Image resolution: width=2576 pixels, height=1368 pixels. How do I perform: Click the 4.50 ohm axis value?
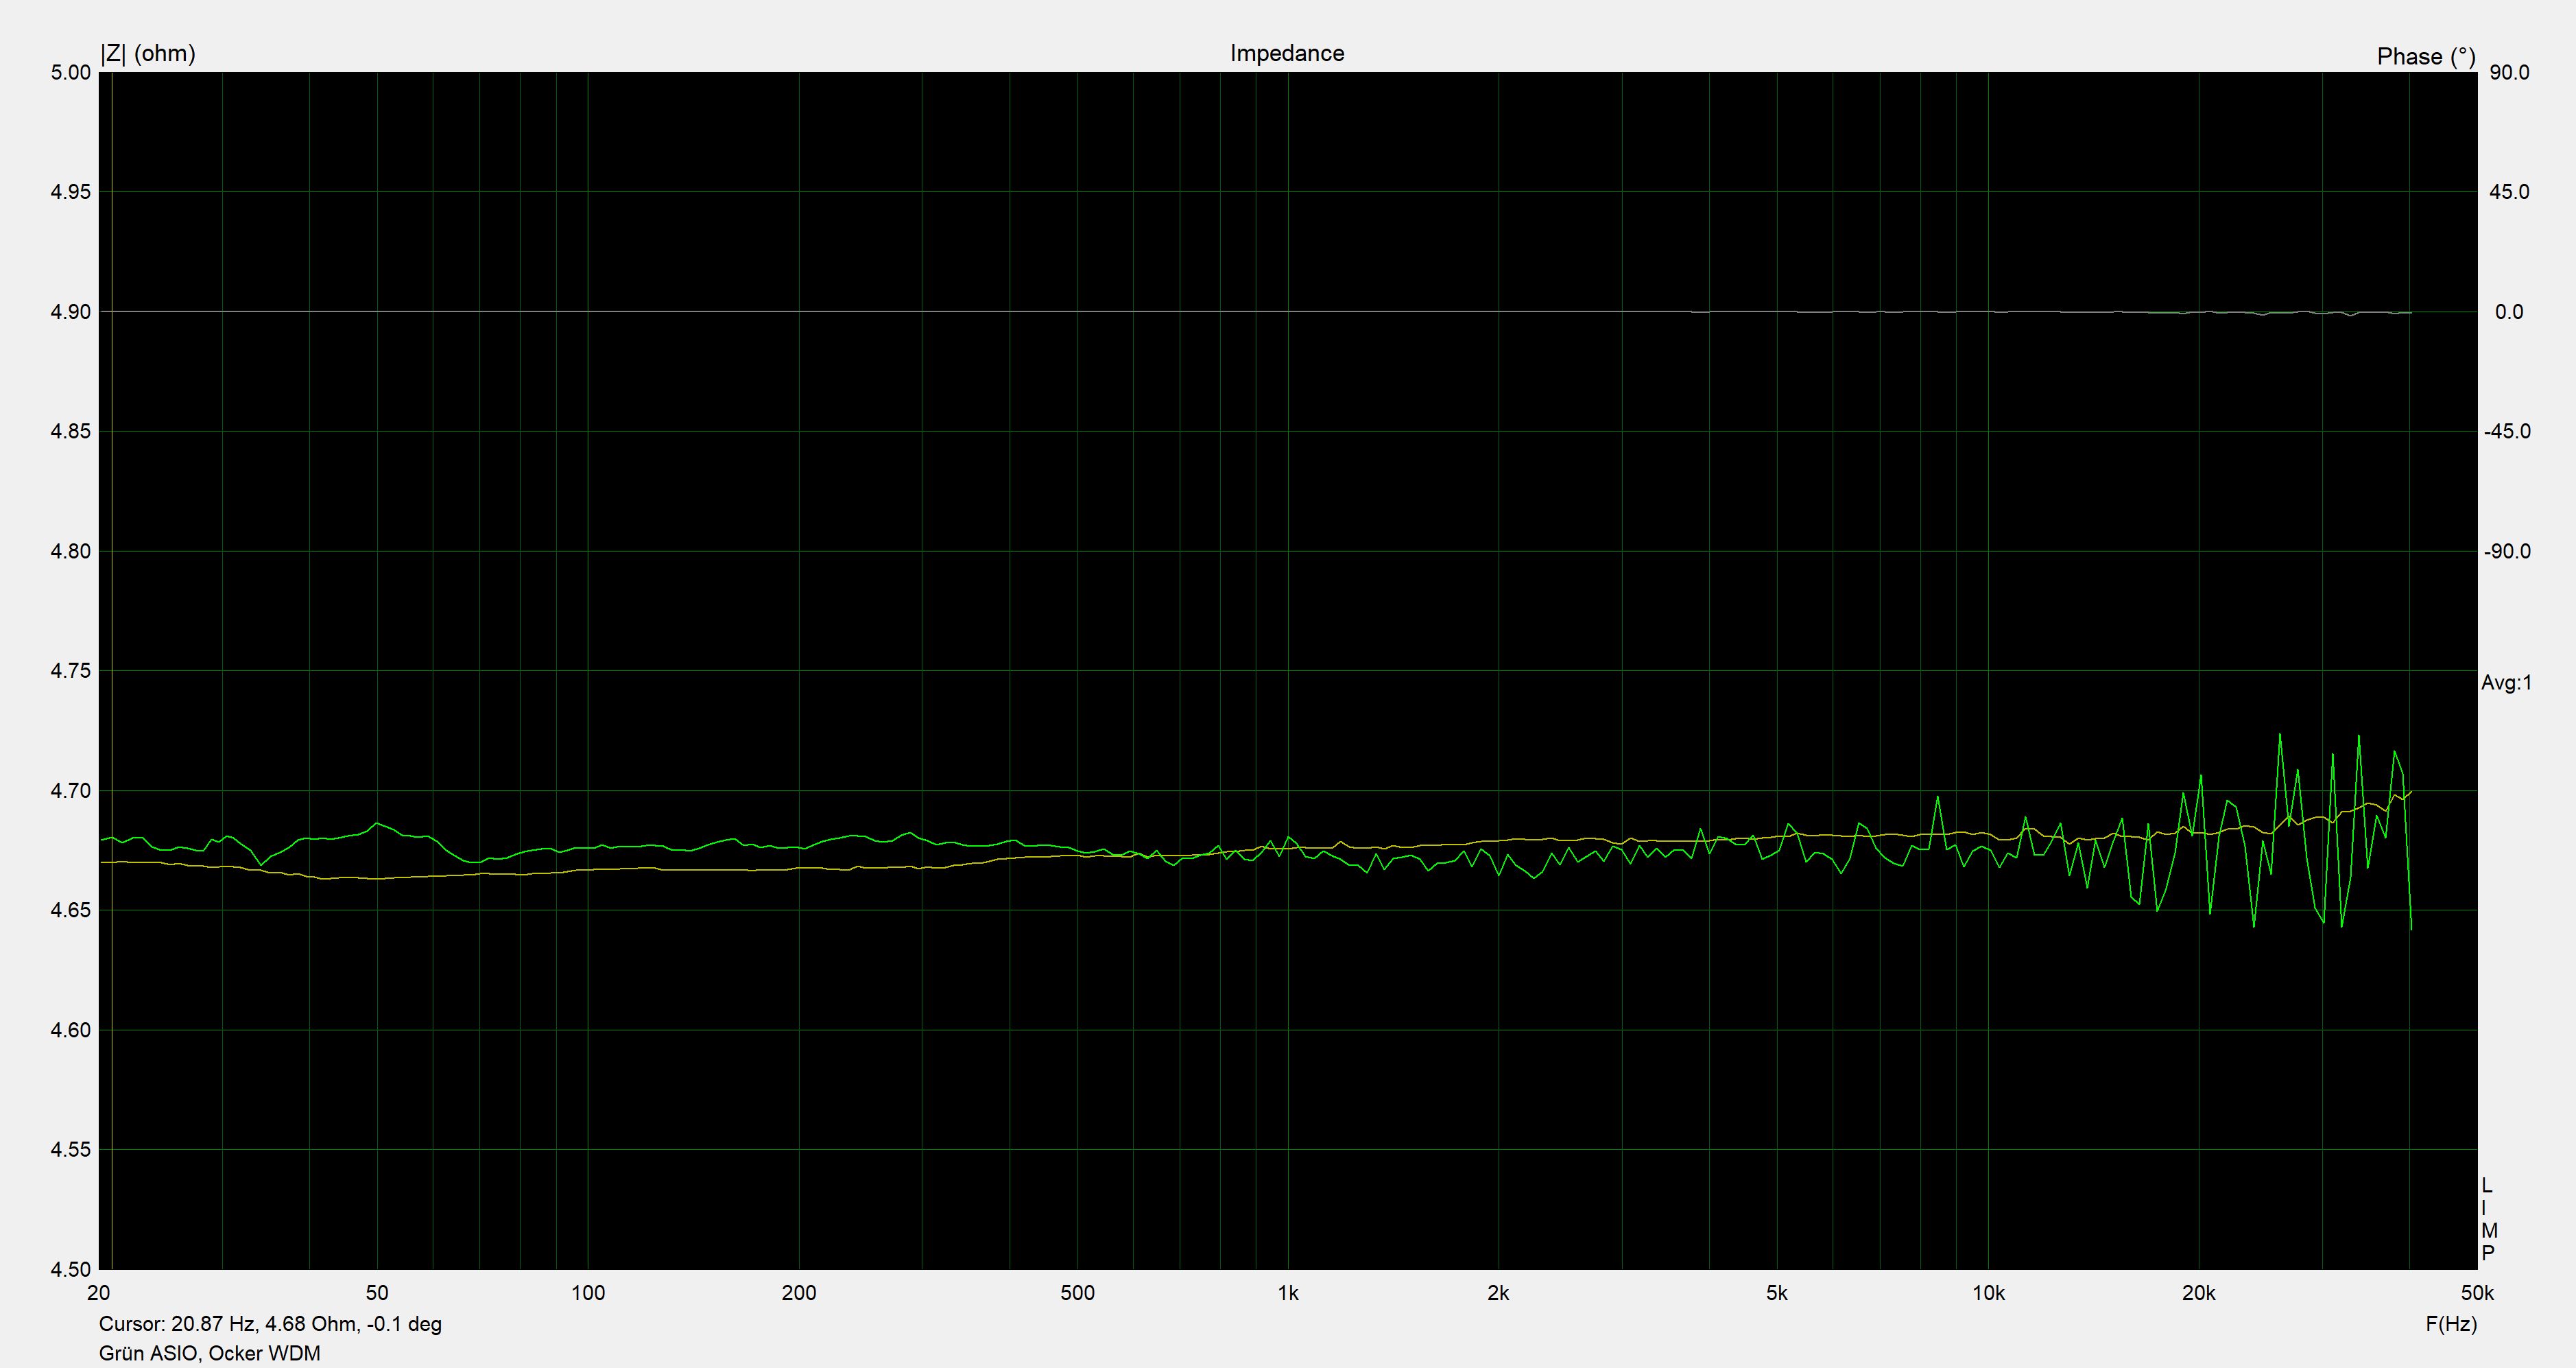pyautogui.click(x=70, y=1270)
